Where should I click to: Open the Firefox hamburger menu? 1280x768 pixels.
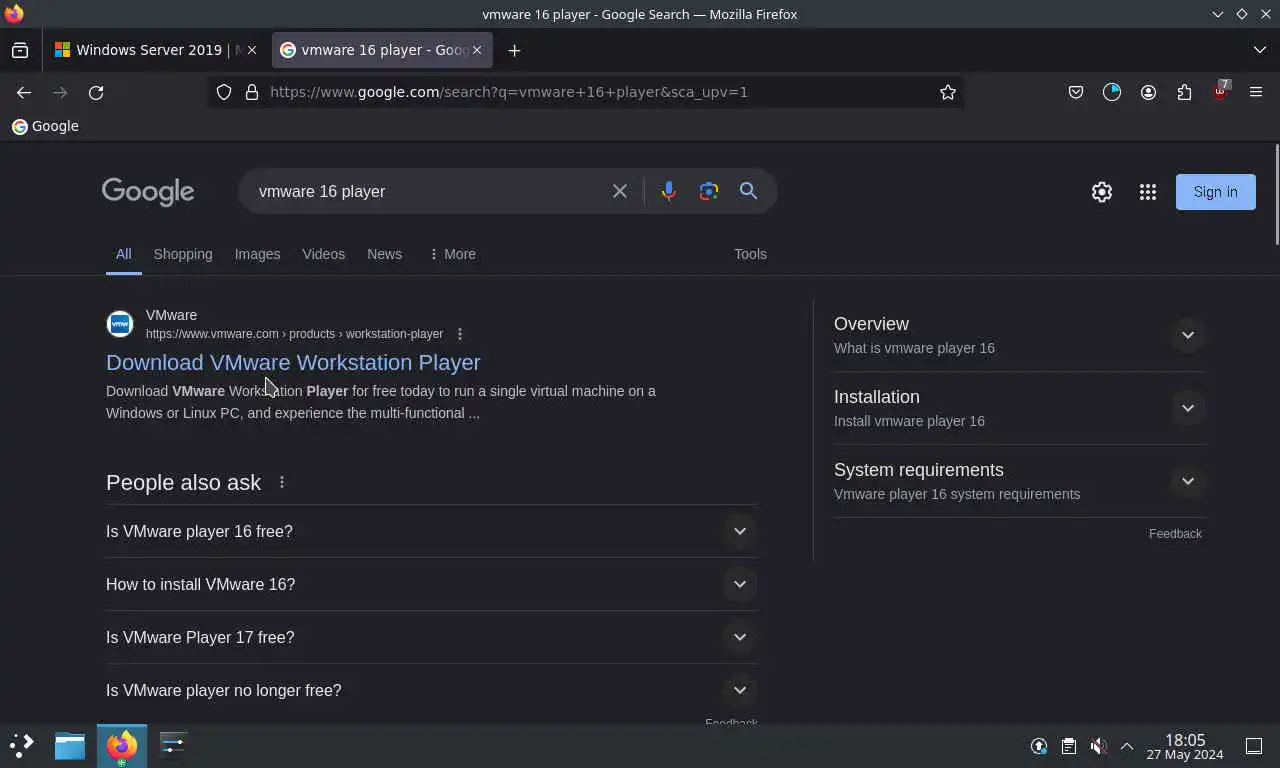click(1256, 92)
